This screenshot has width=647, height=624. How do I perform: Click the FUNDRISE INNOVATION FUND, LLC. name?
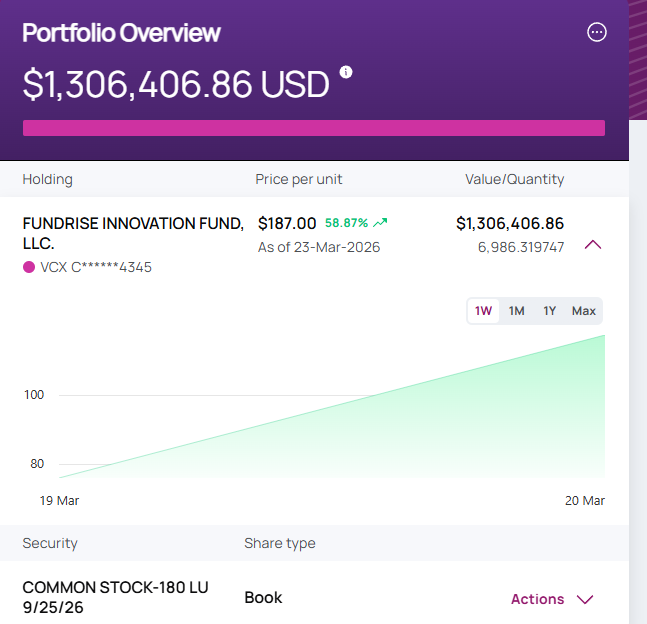[x=133, y=233]
